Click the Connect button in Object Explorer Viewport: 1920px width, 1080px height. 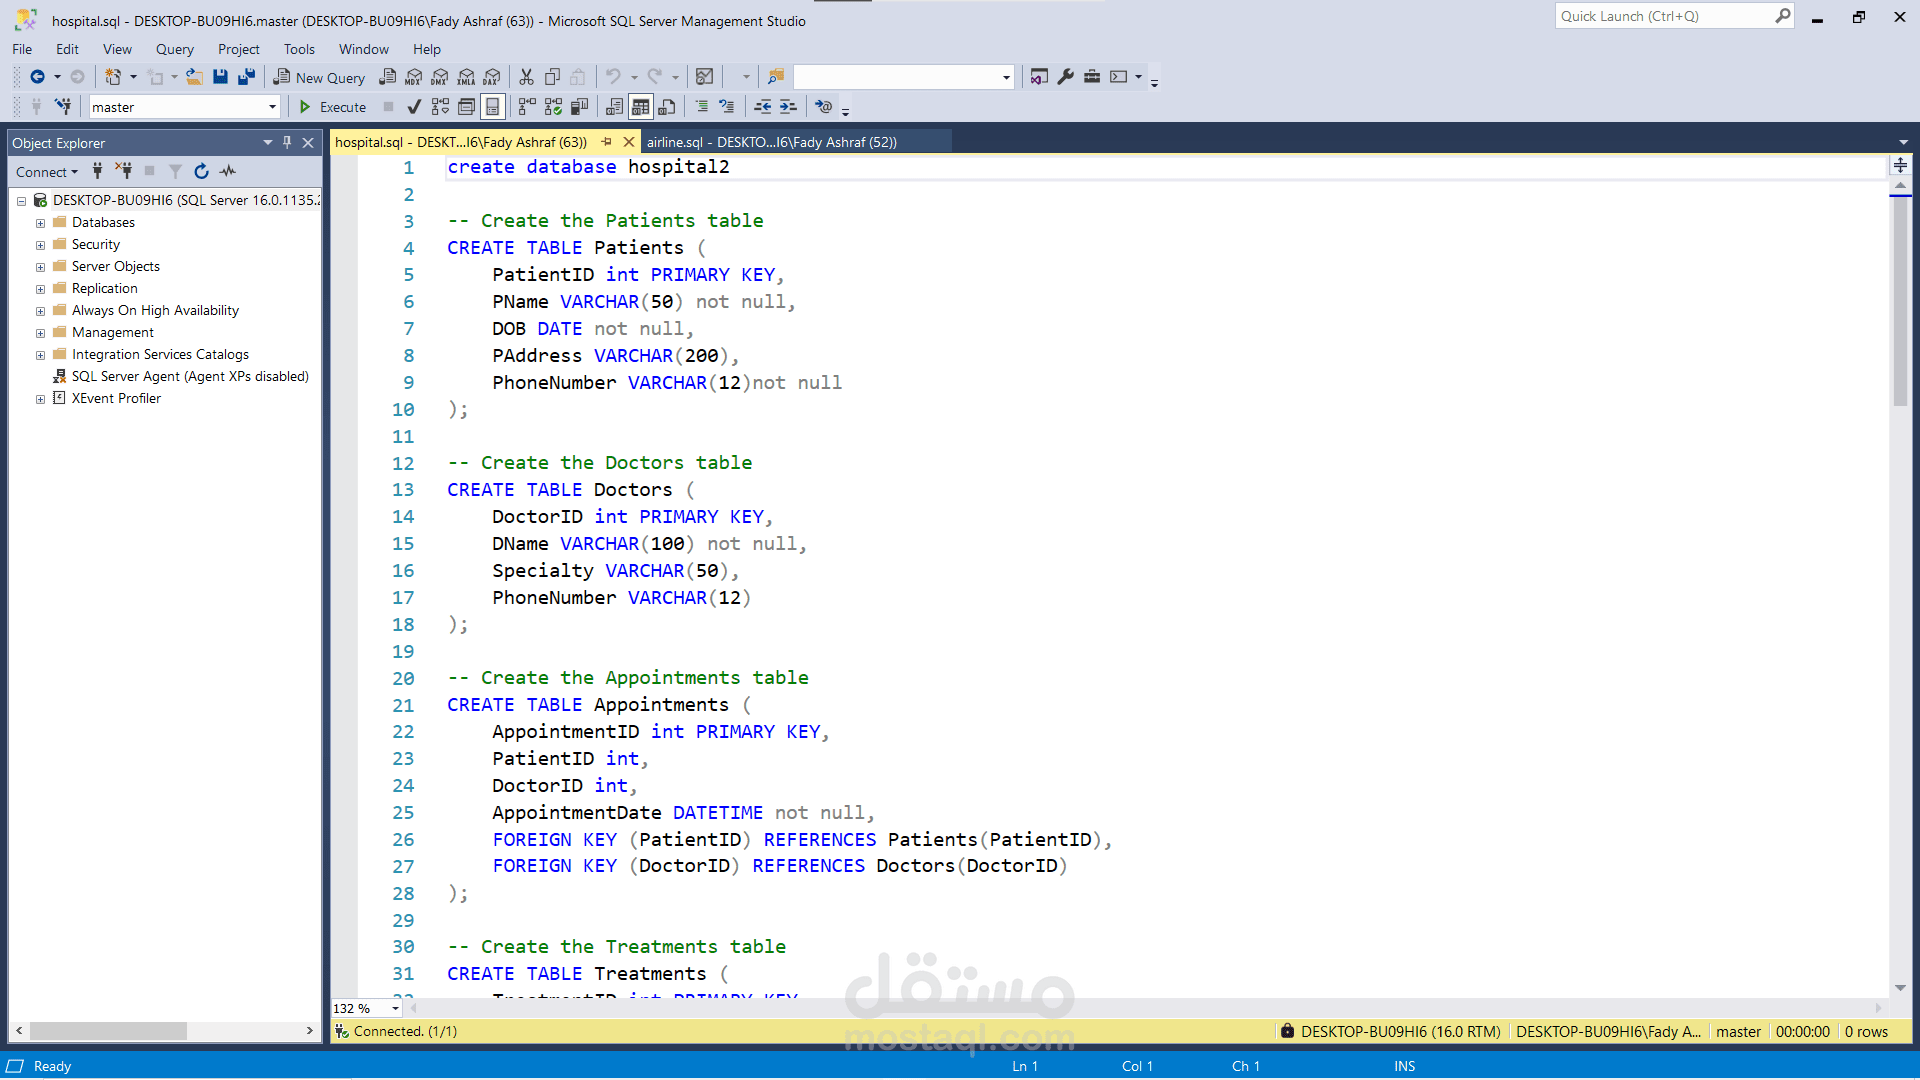42,171
